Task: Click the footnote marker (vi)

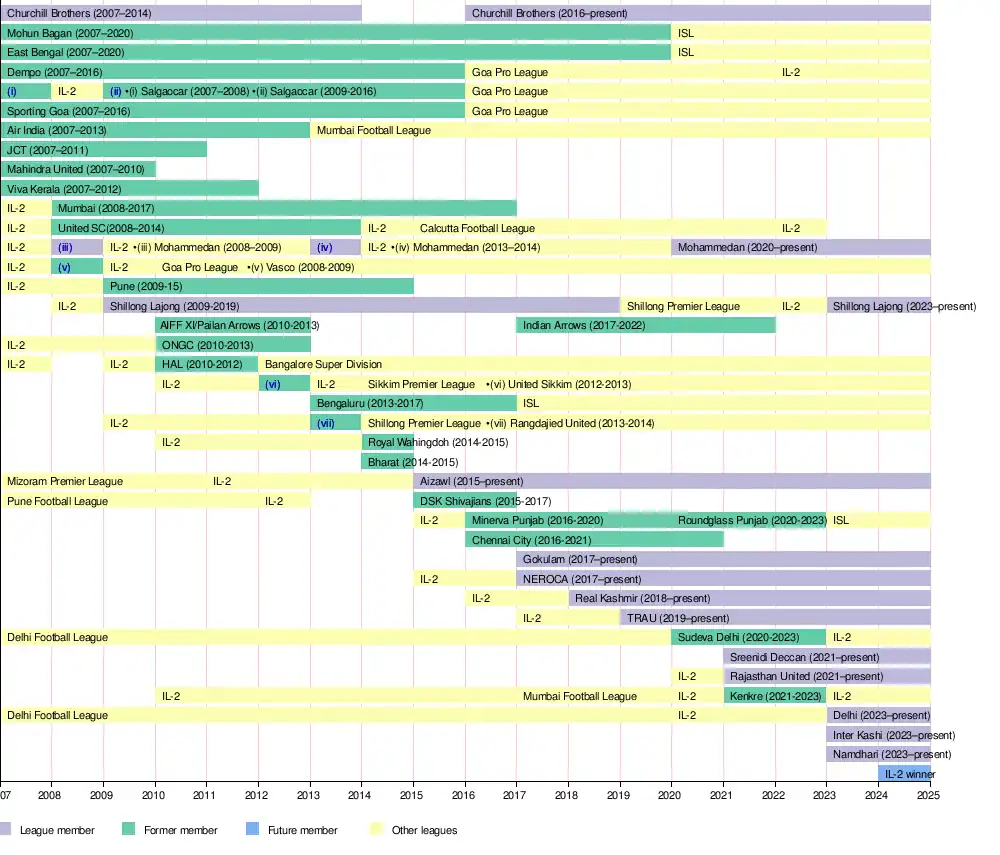Action: 273,384
